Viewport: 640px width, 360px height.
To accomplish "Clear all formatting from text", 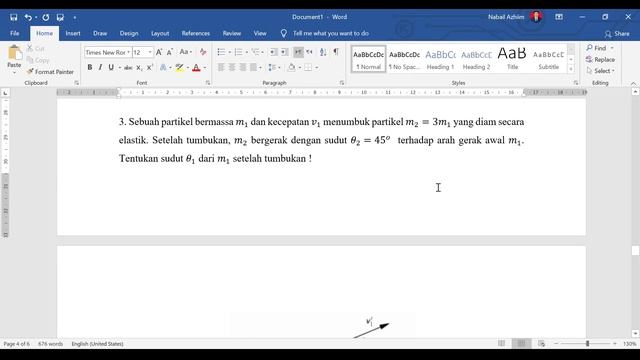I will click(203, 52).
